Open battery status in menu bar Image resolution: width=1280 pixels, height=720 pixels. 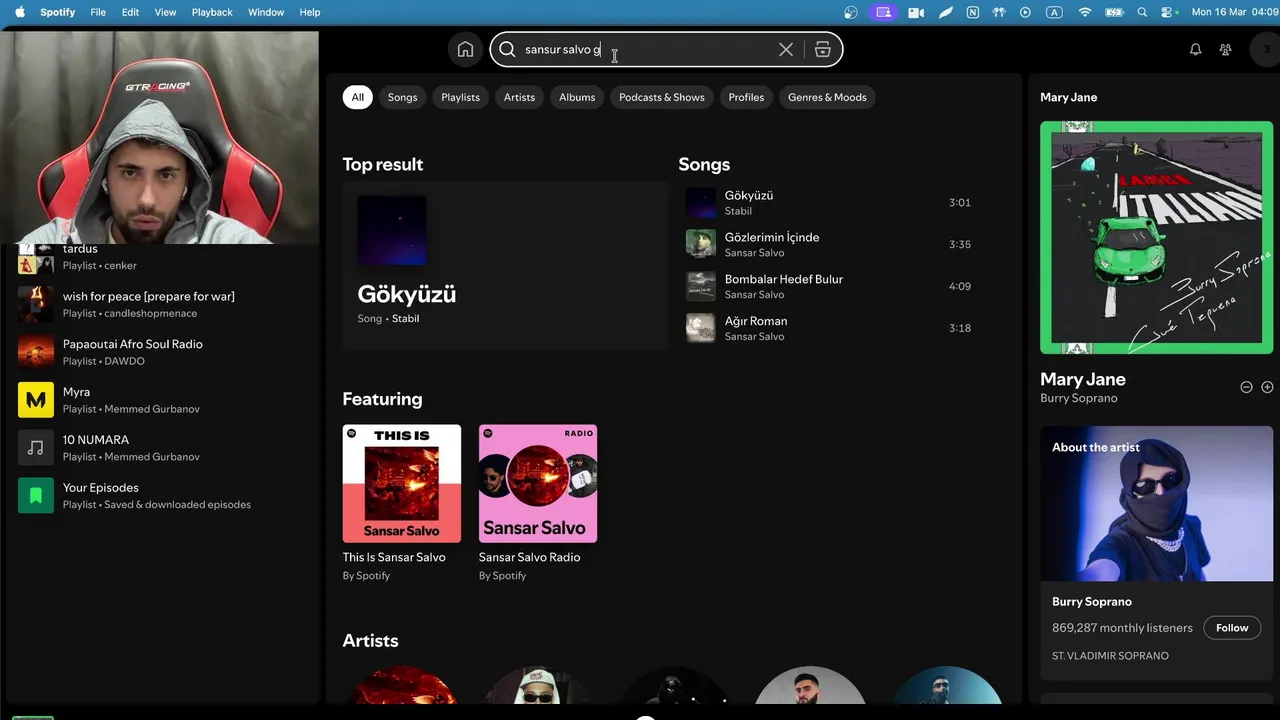[1114, 12]
